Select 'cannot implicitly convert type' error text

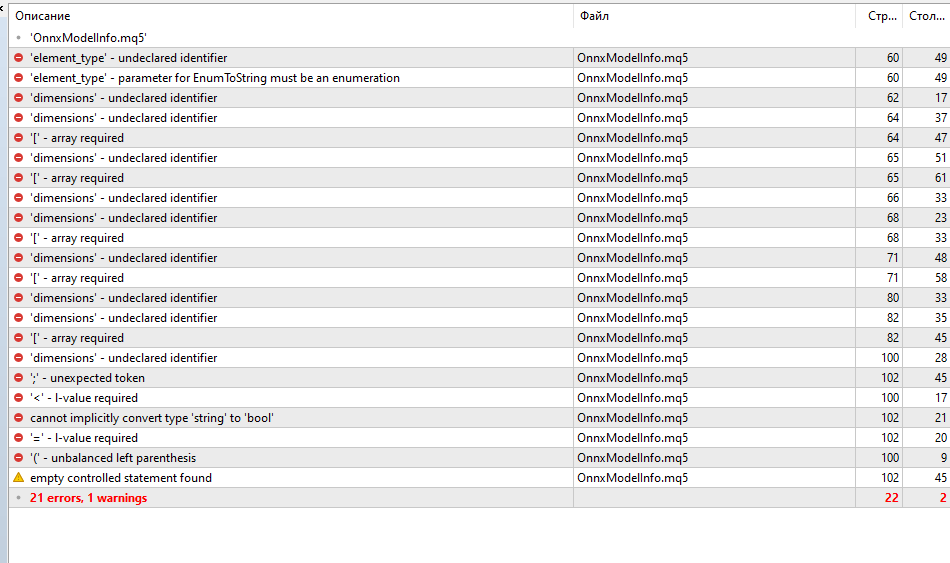pos(151,418)
